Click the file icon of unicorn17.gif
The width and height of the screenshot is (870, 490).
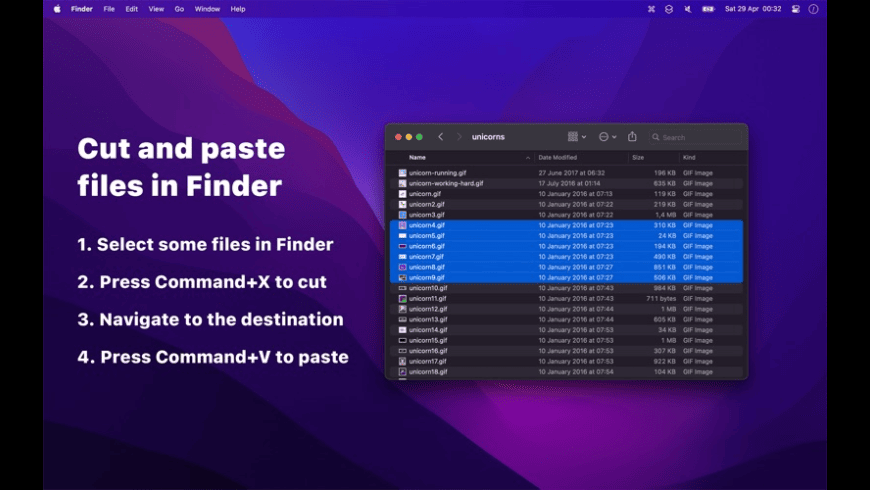402,361
